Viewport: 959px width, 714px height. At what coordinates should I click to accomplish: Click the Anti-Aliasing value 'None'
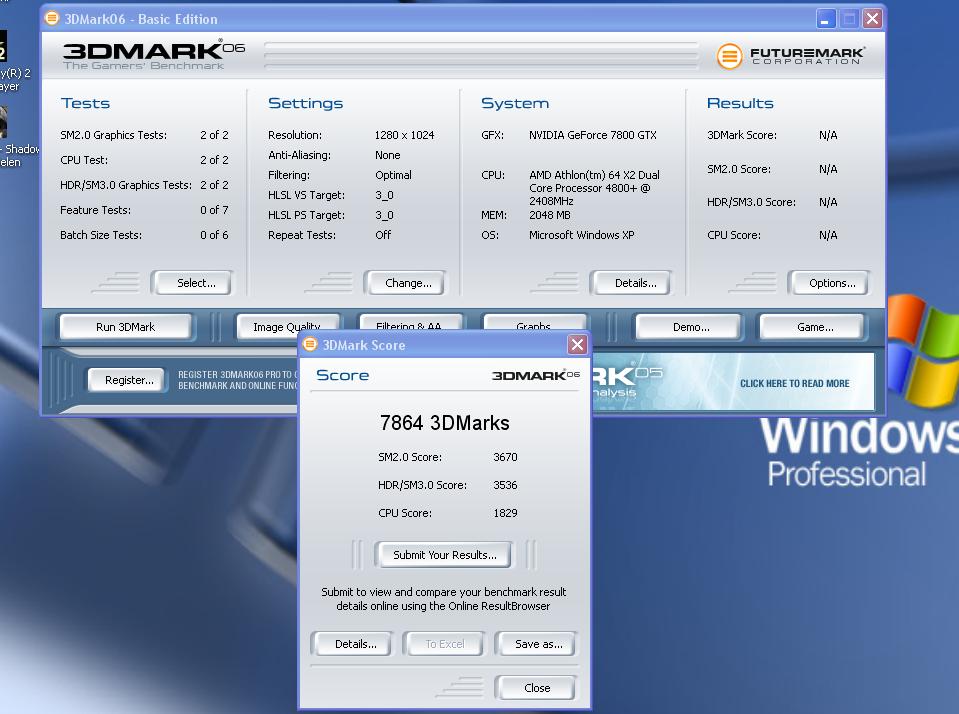pyautogui.click(x=388, y=155)
